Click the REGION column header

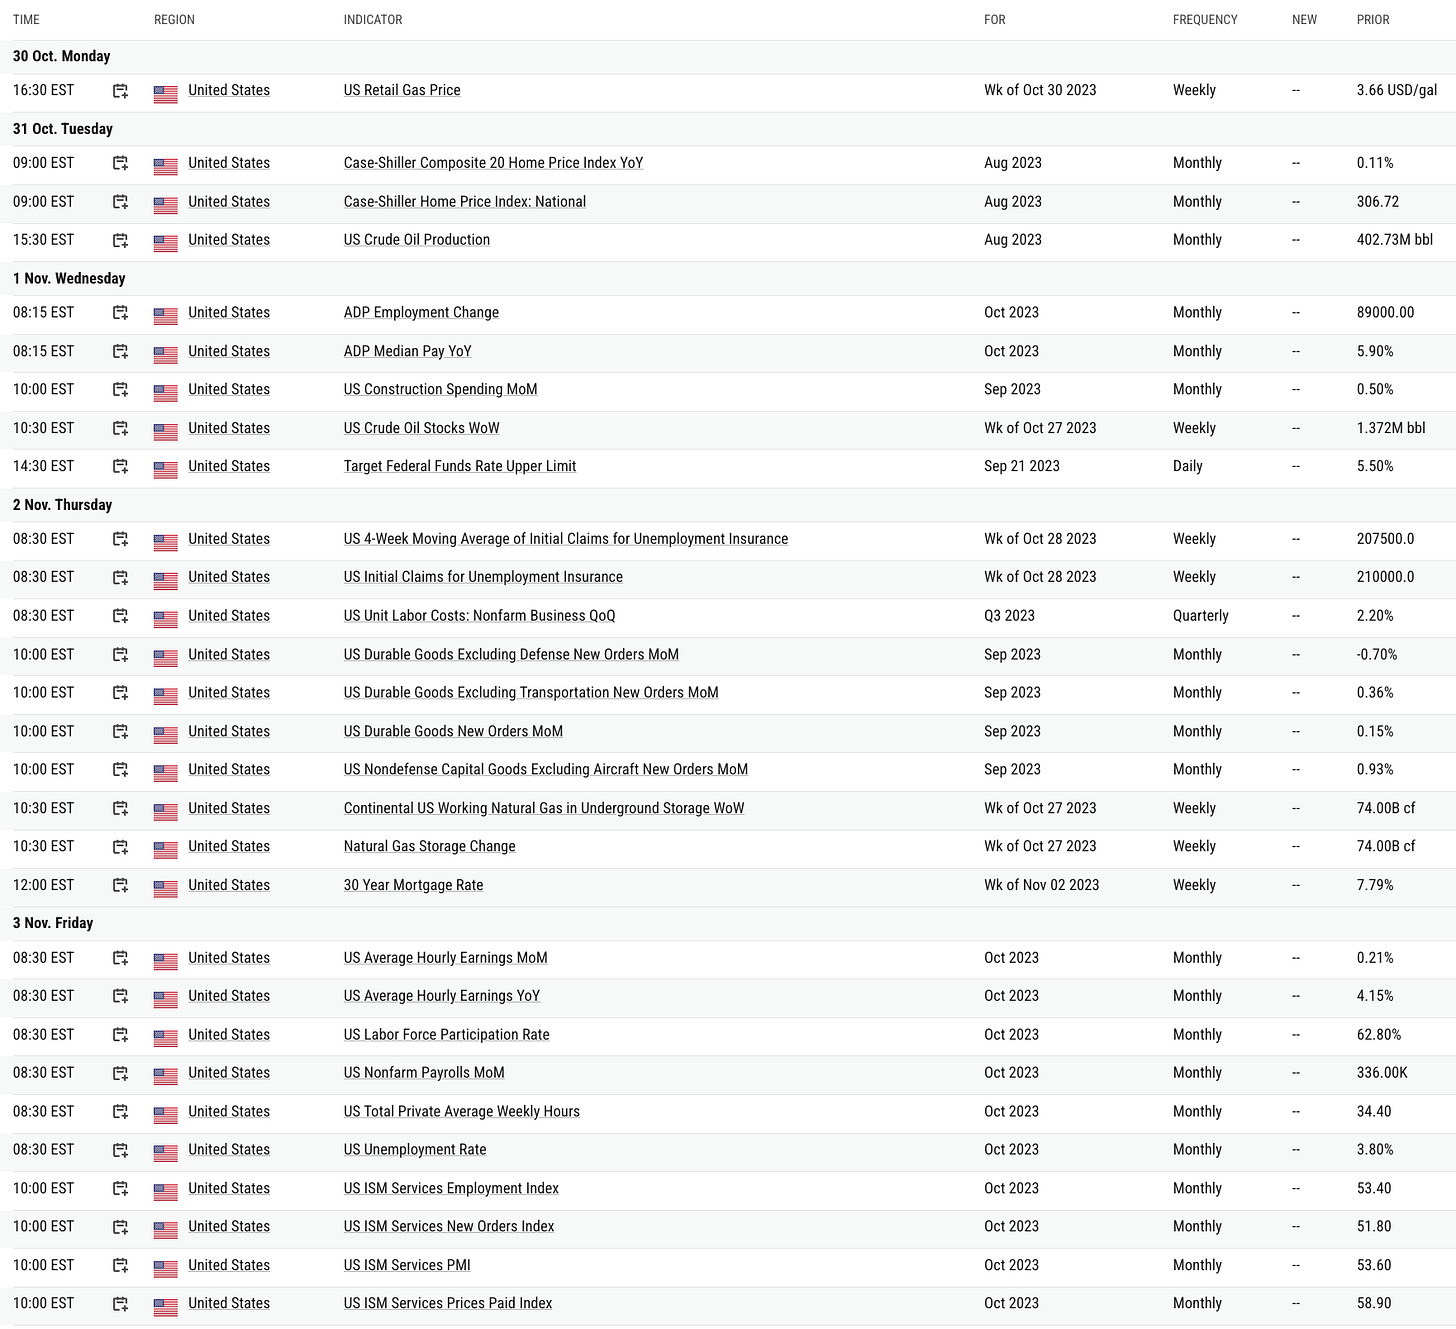click(x=174, y=20)
